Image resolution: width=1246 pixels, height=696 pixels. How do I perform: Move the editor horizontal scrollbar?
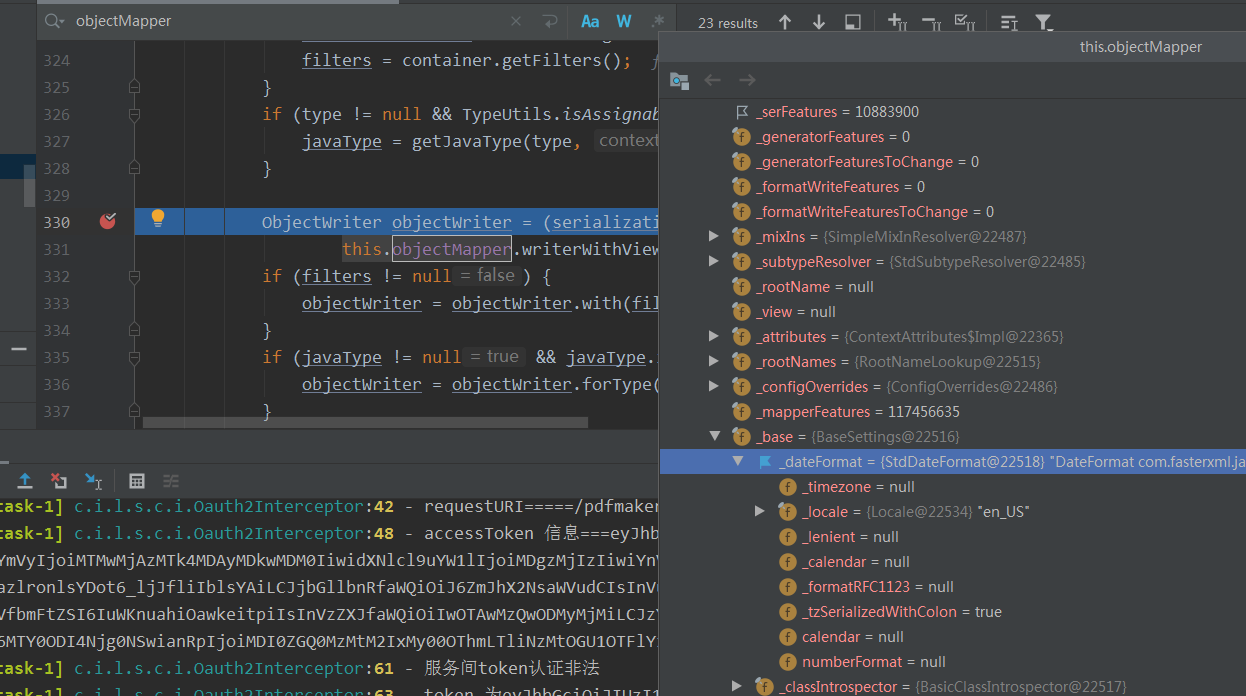click(365, 422)
